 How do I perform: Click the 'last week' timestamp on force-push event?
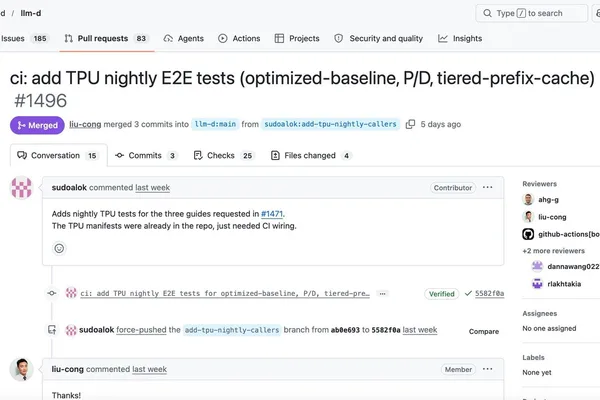[x=420, y=330]
